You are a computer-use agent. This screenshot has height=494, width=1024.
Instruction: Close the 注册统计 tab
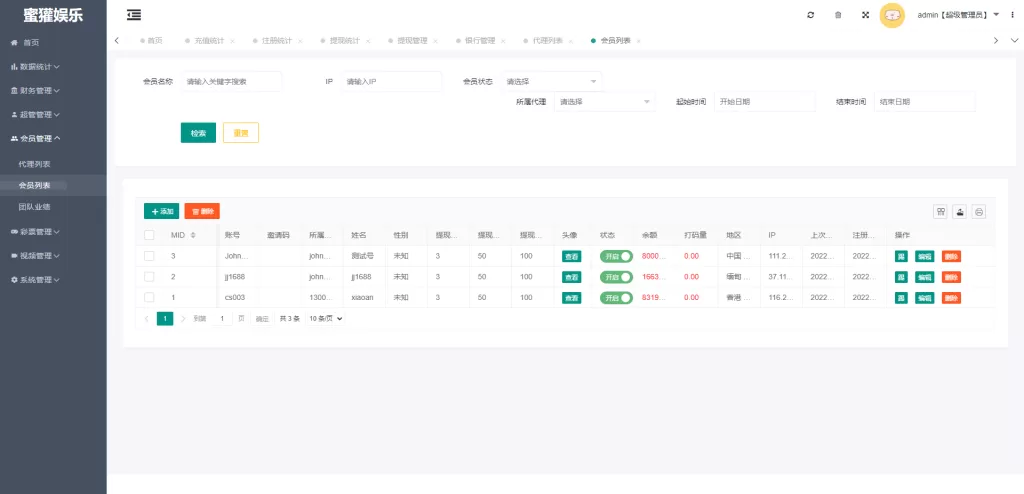tap(300, 41)
